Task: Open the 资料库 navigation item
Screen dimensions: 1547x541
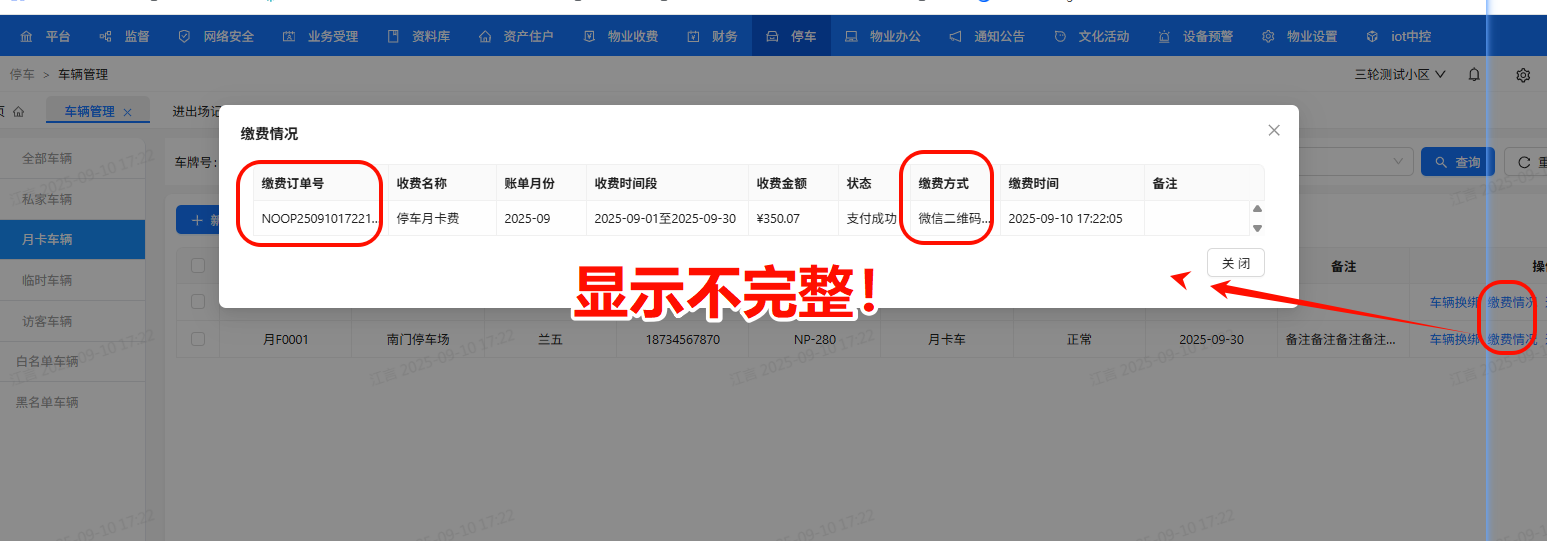Action: (419, 36)
